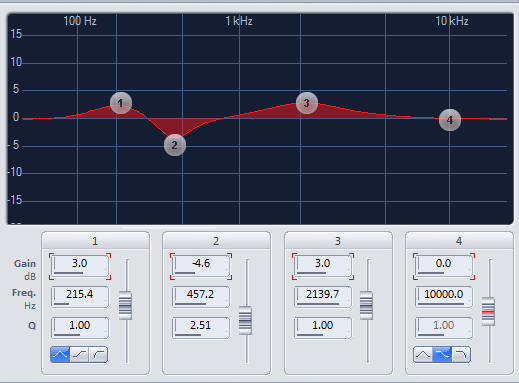Screen dimensions: 519x383
Task: Click band 1 vertical gain slider handle
Action: (x=125, y=305)
